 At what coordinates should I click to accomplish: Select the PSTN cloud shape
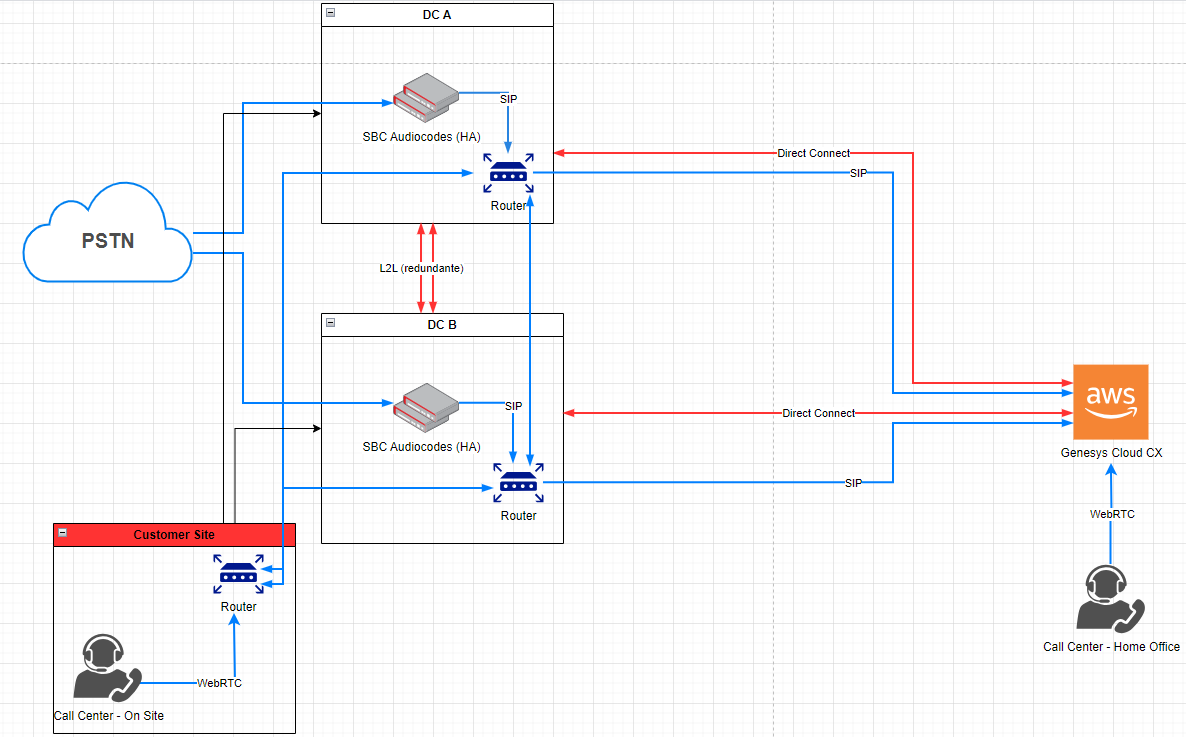coord(107,233)
